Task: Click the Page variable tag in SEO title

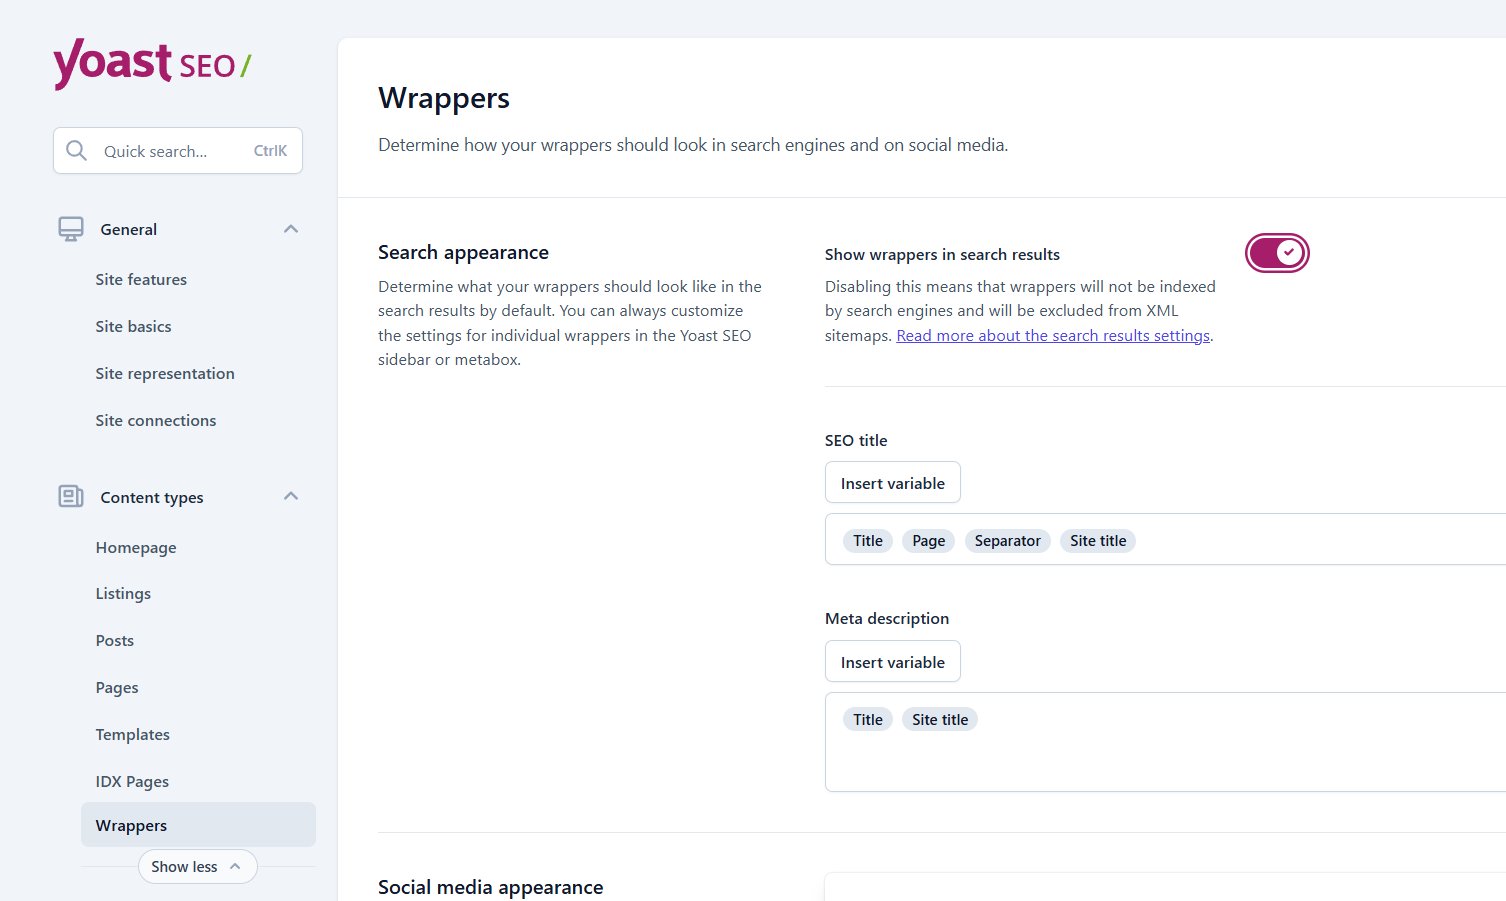Action: tap(928, 541)
